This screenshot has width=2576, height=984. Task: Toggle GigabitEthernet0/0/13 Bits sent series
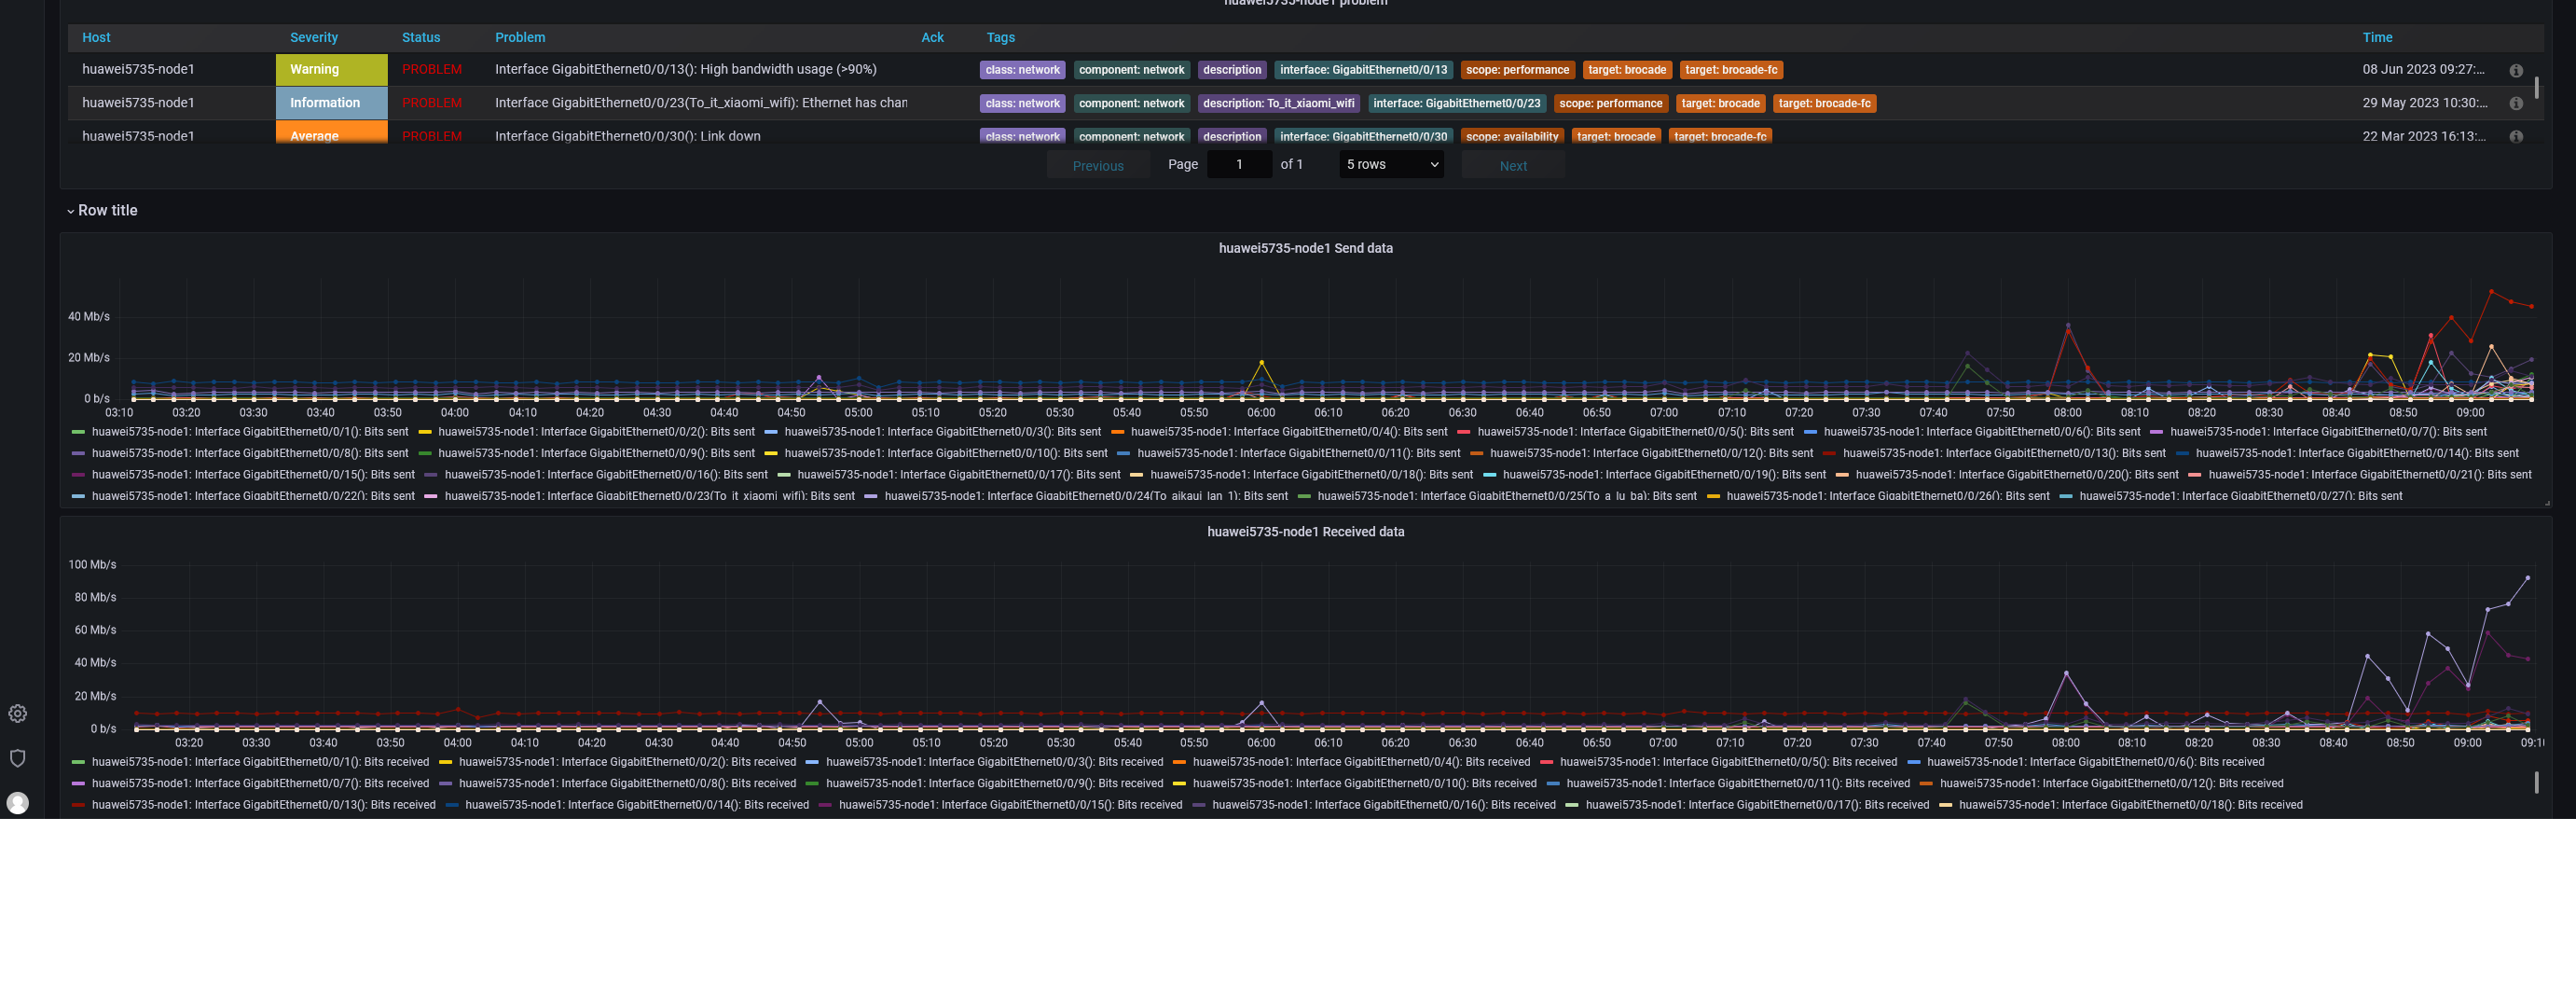pyautogui.click(x=2004, y=453)
